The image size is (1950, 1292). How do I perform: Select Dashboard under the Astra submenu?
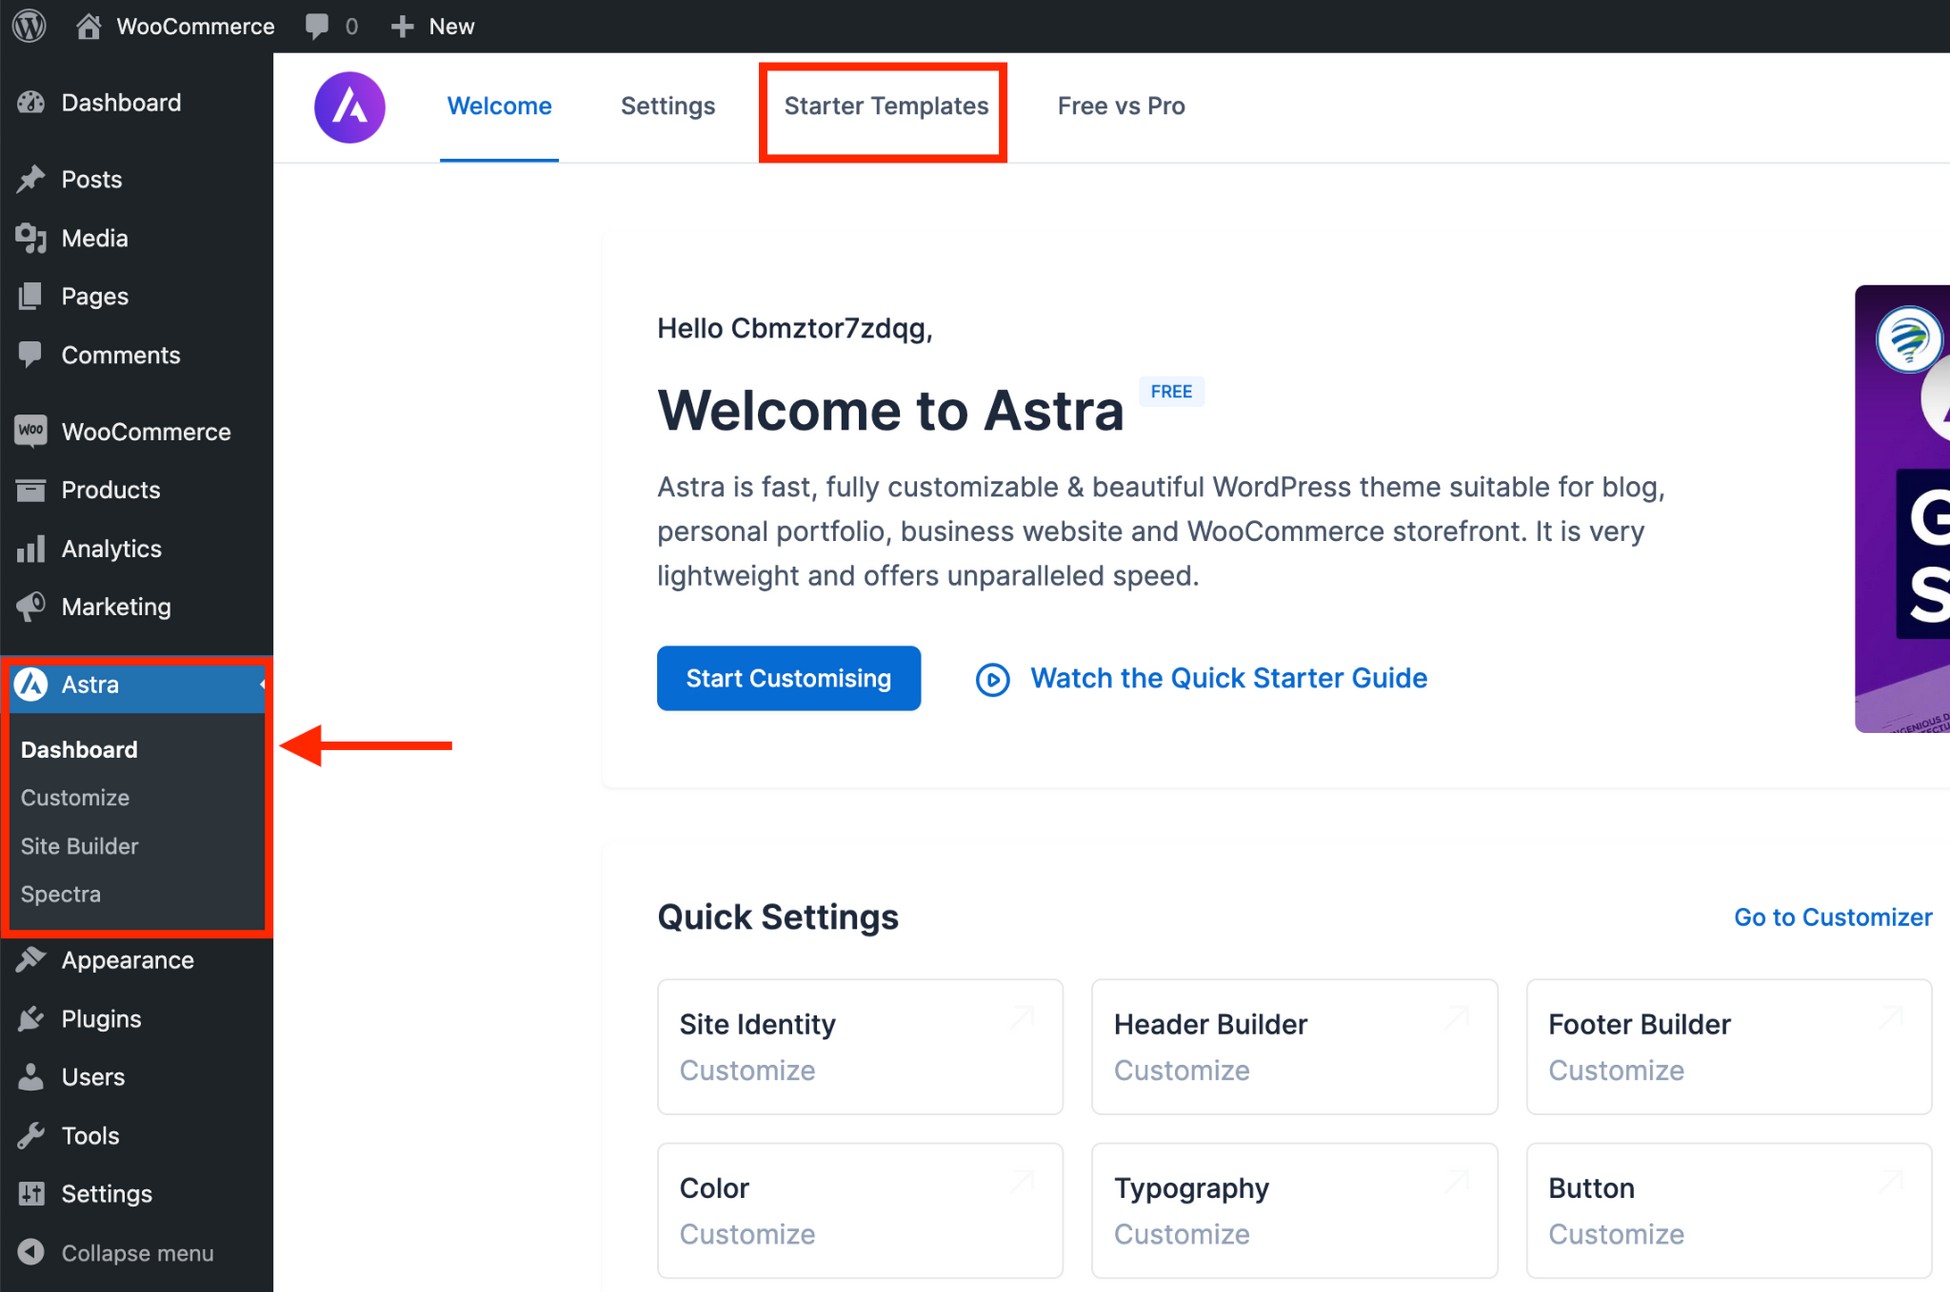(x=79, y=750)
